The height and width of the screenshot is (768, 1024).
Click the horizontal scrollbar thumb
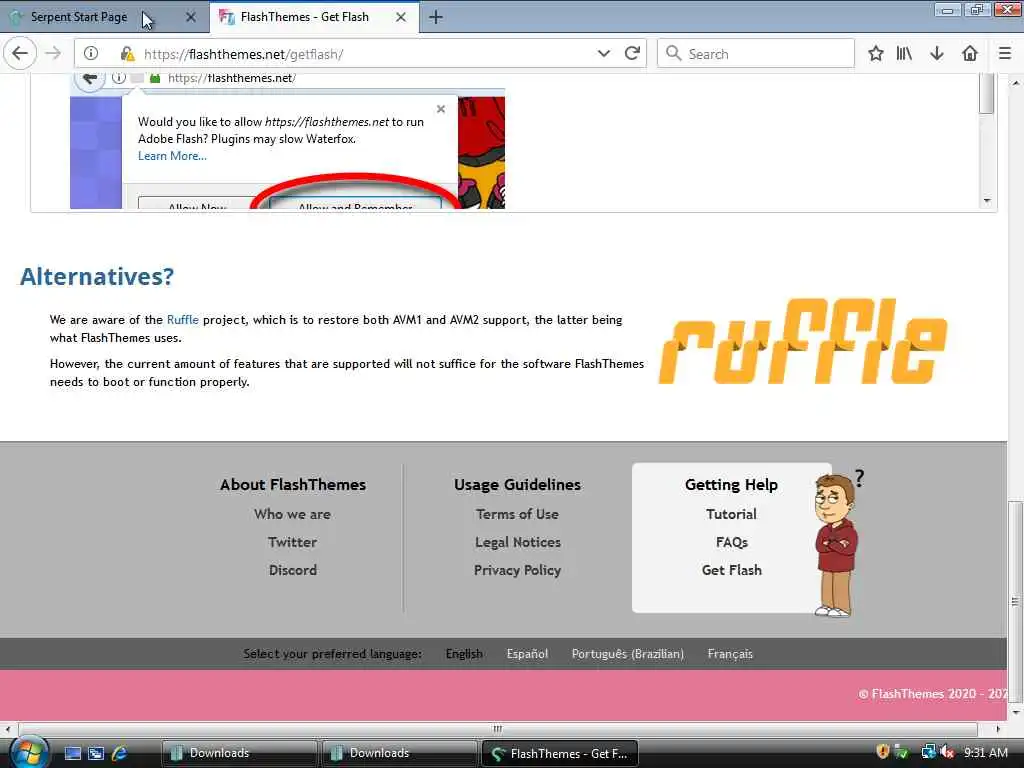[x=497, y=729]
